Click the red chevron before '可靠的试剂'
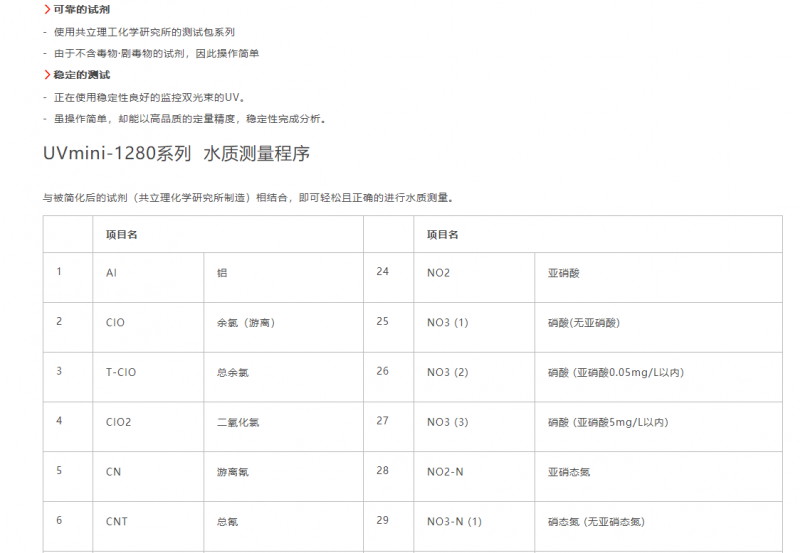 (47, 10)
